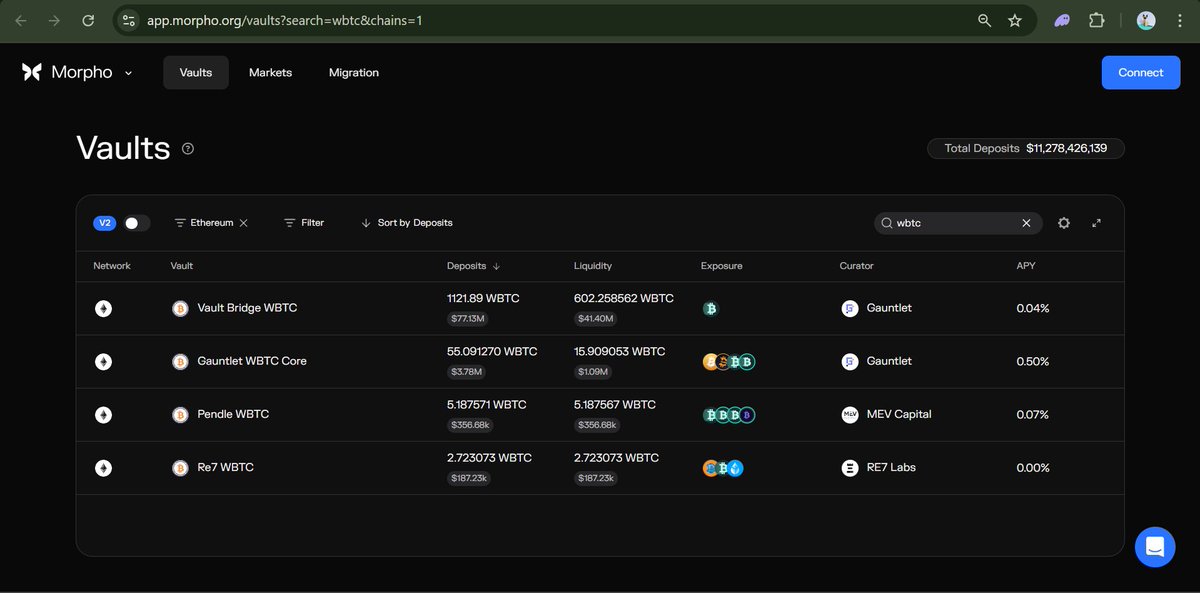Click the Morpho butterfly logo
Screen dimensions: 1200x593
point(32,72)
